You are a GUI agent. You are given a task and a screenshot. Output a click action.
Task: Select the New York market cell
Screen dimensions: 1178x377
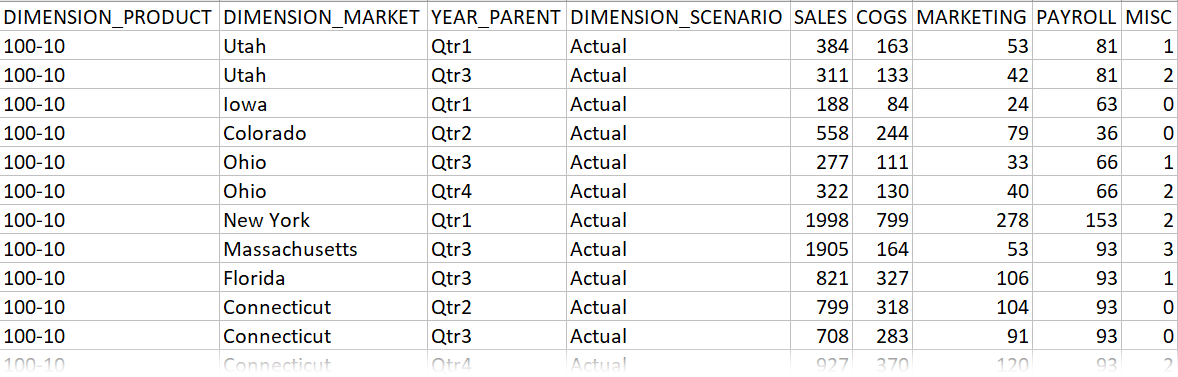point(323,220)
